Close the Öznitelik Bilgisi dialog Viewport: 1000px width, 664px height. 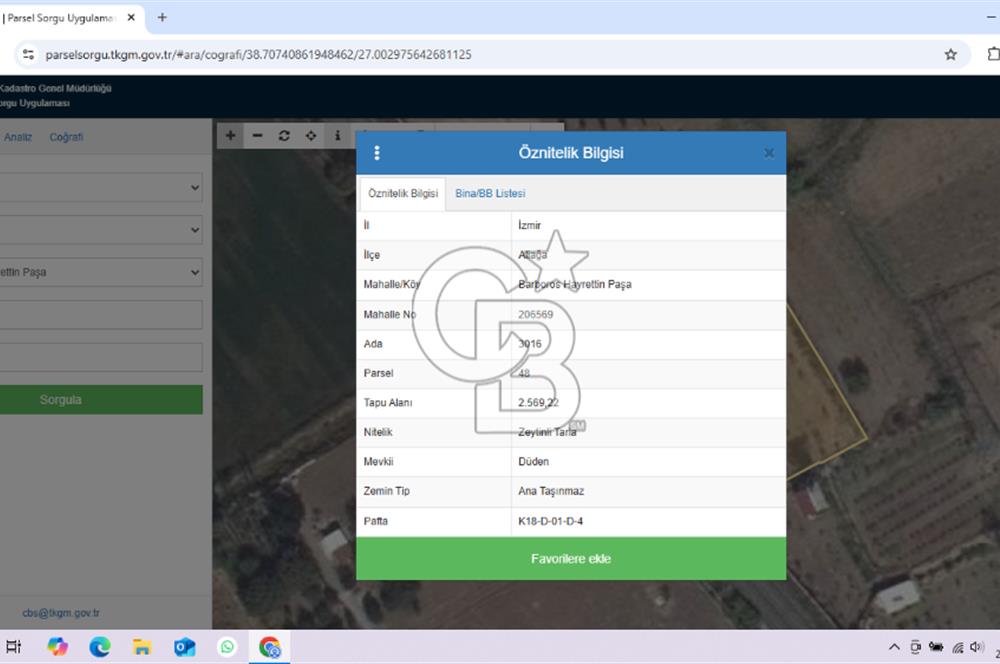(x=768, y=153)
